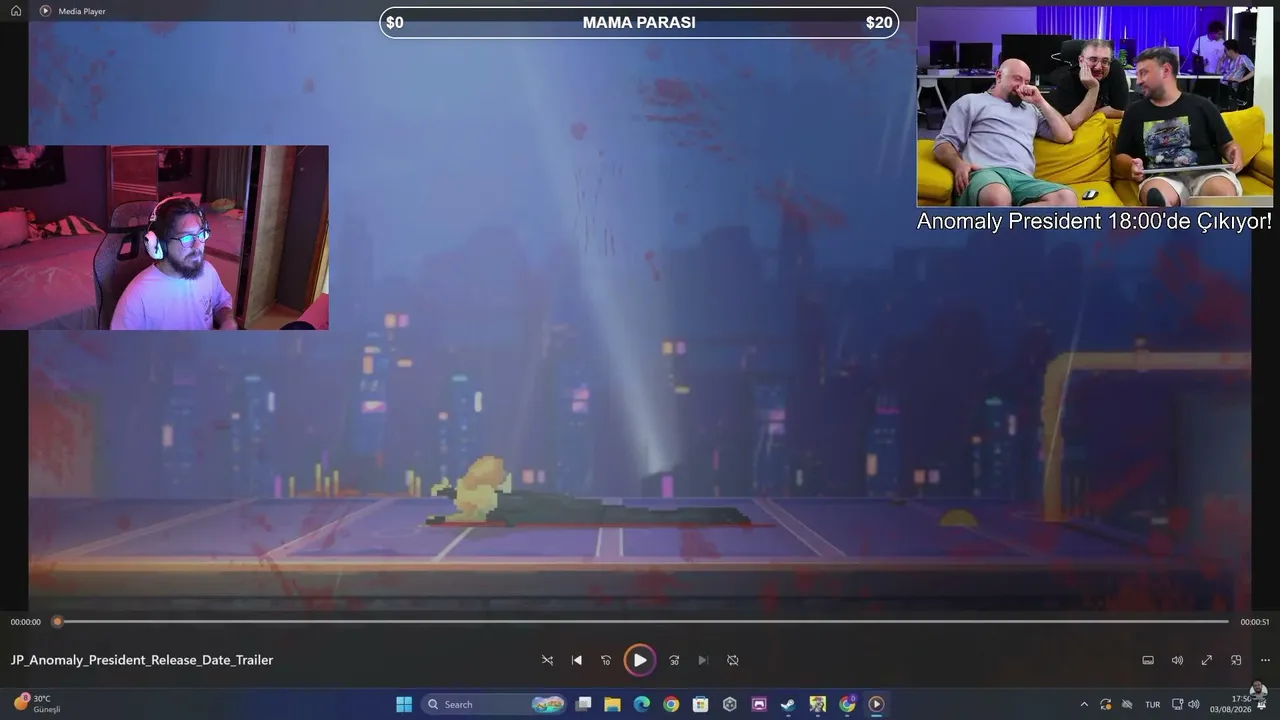Screen dimensions: 1280x720
Task: Click the yellow couch camera overlay
Action: pyautogui.click(x=1095, y=106)
